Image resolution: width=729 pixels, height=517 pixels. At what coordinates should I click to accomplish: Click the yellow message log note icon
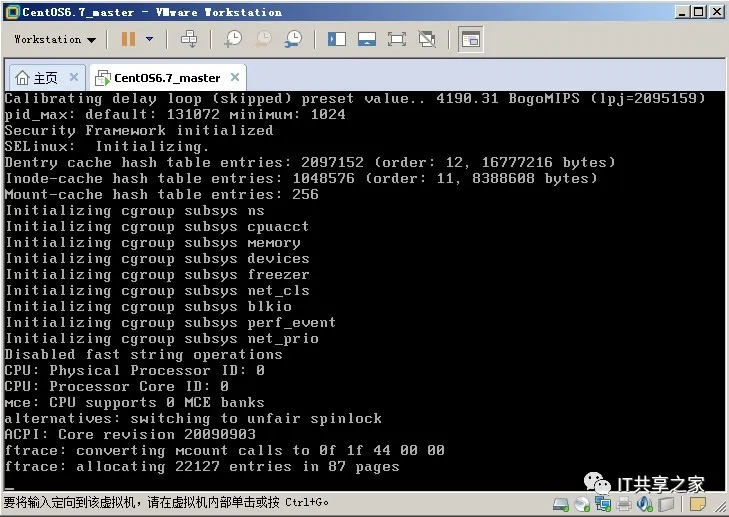coord(697,504)
